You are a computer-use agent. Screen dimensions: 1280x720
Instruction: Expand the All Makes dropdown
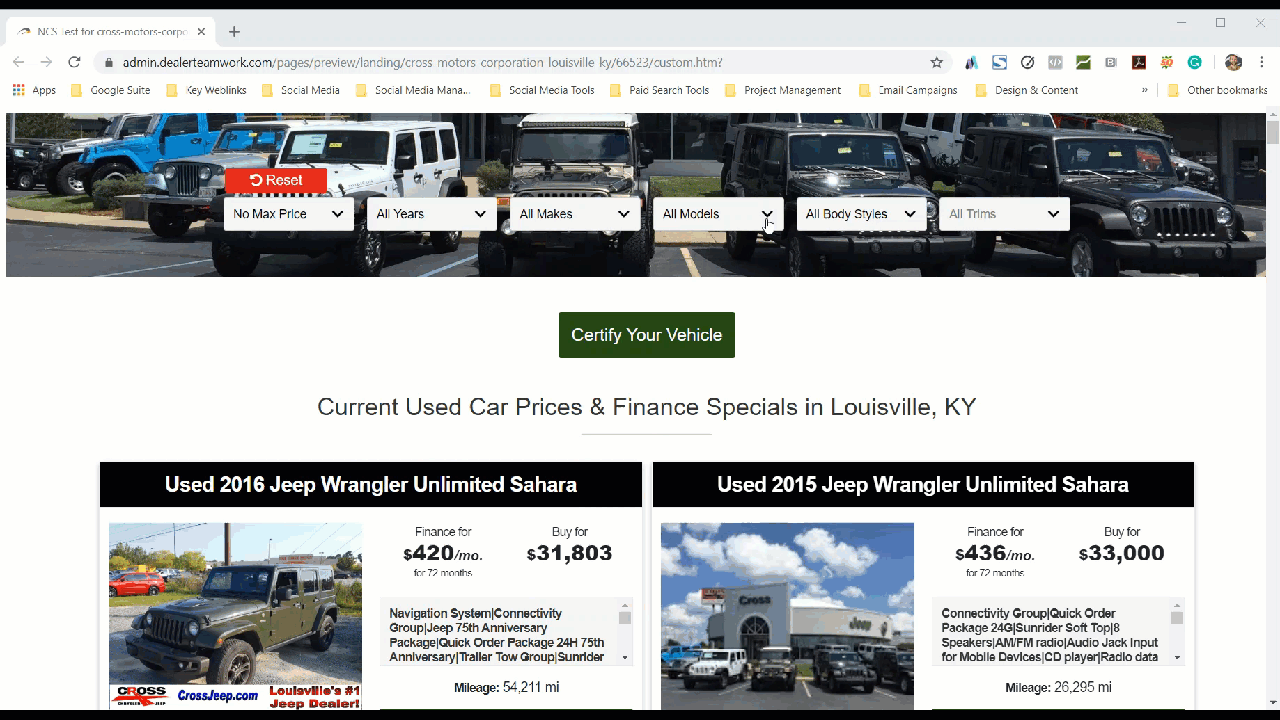[574, 214]
